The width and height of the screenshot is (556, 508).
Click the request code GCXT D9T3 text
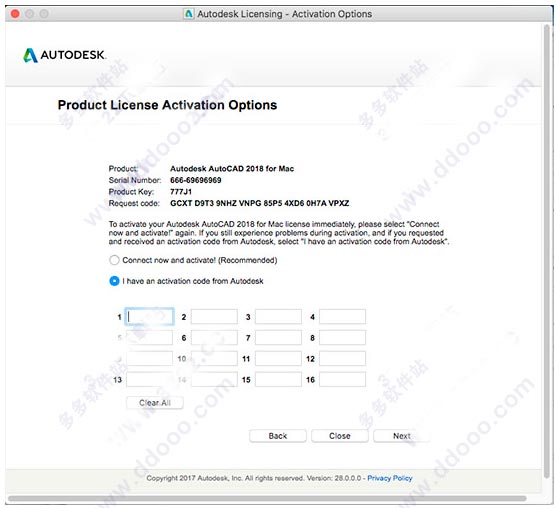click(x=260, y=203)
